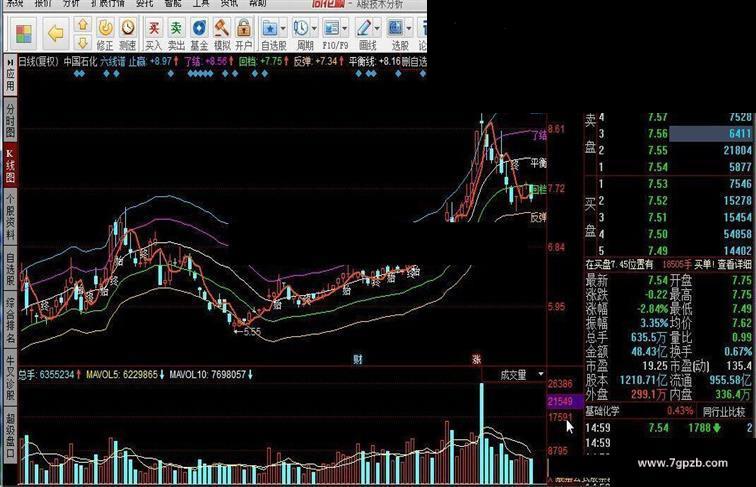Expand the 选股 dropdown arrow
Screen dimensions: 756x487
click(x=409, y=28)
